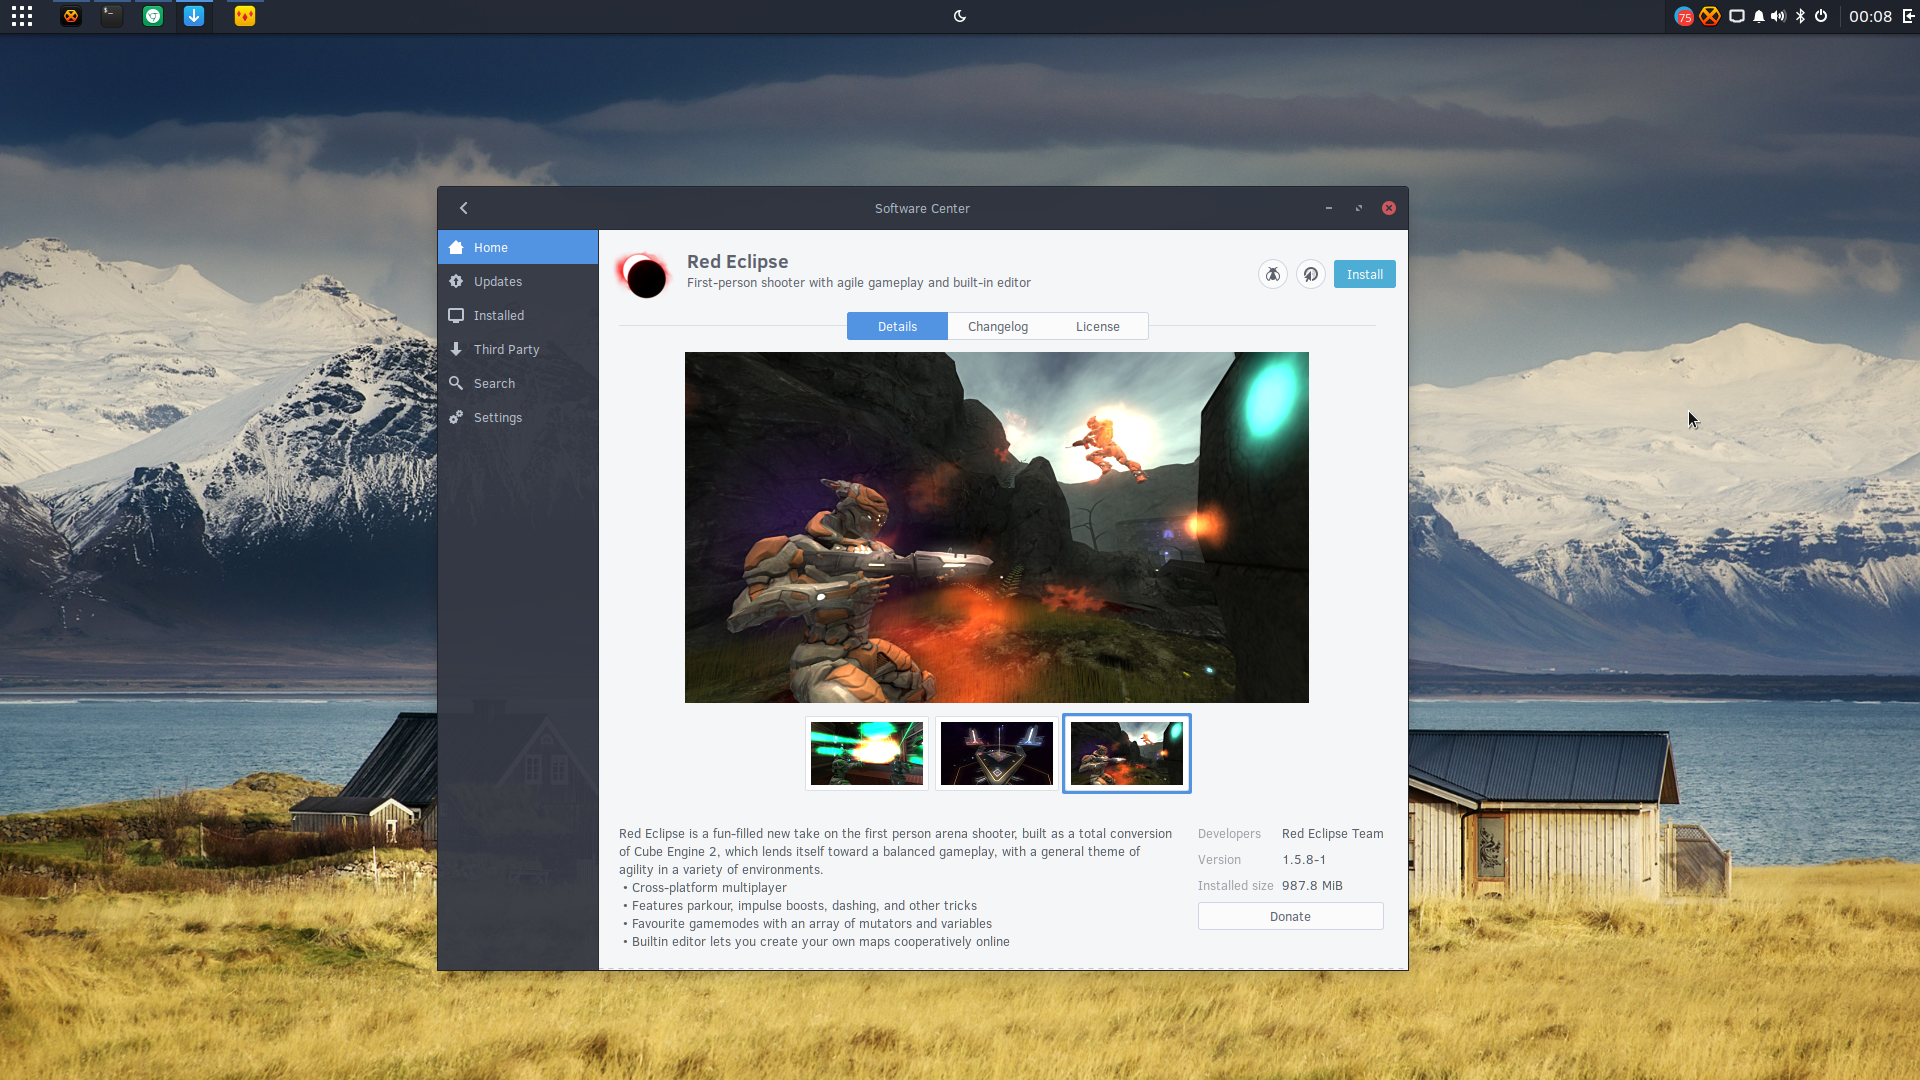Open notifications bell in tray
Viewport: 1920px width, 1080px height.
1758,16
